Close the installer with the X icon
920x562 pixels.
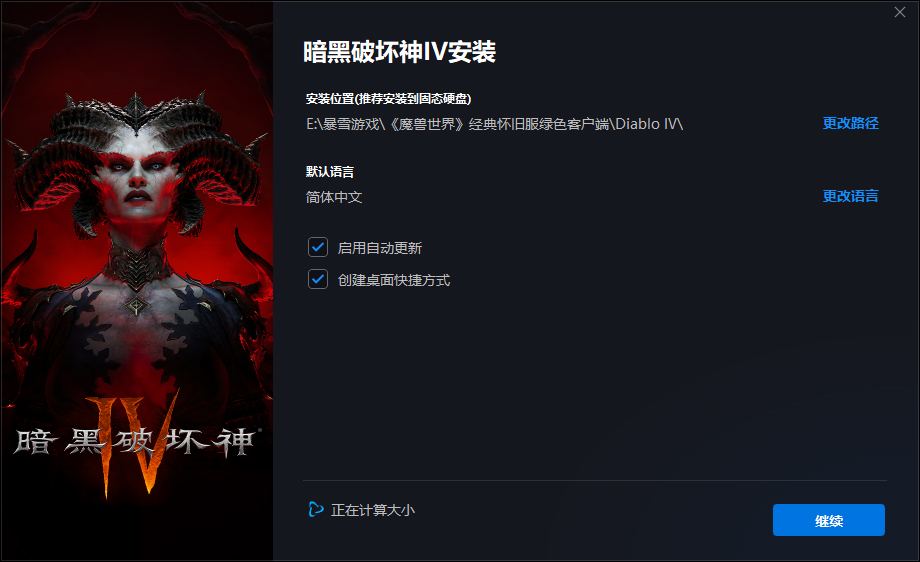coord(899,12)
